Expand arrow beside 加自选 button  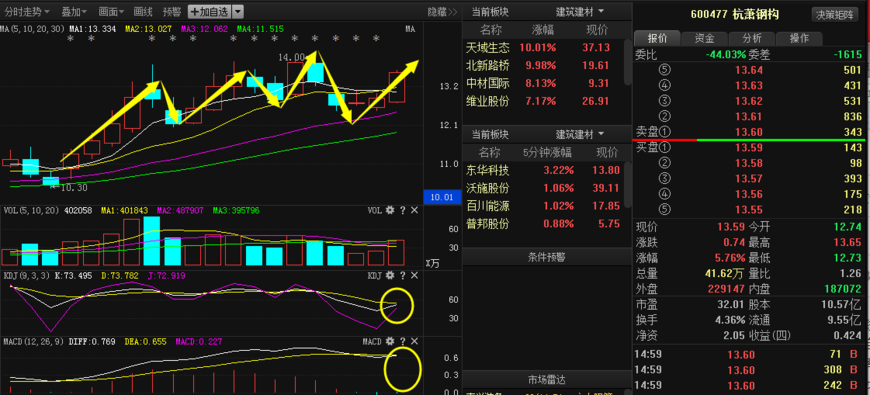click(x=237, y=11)
